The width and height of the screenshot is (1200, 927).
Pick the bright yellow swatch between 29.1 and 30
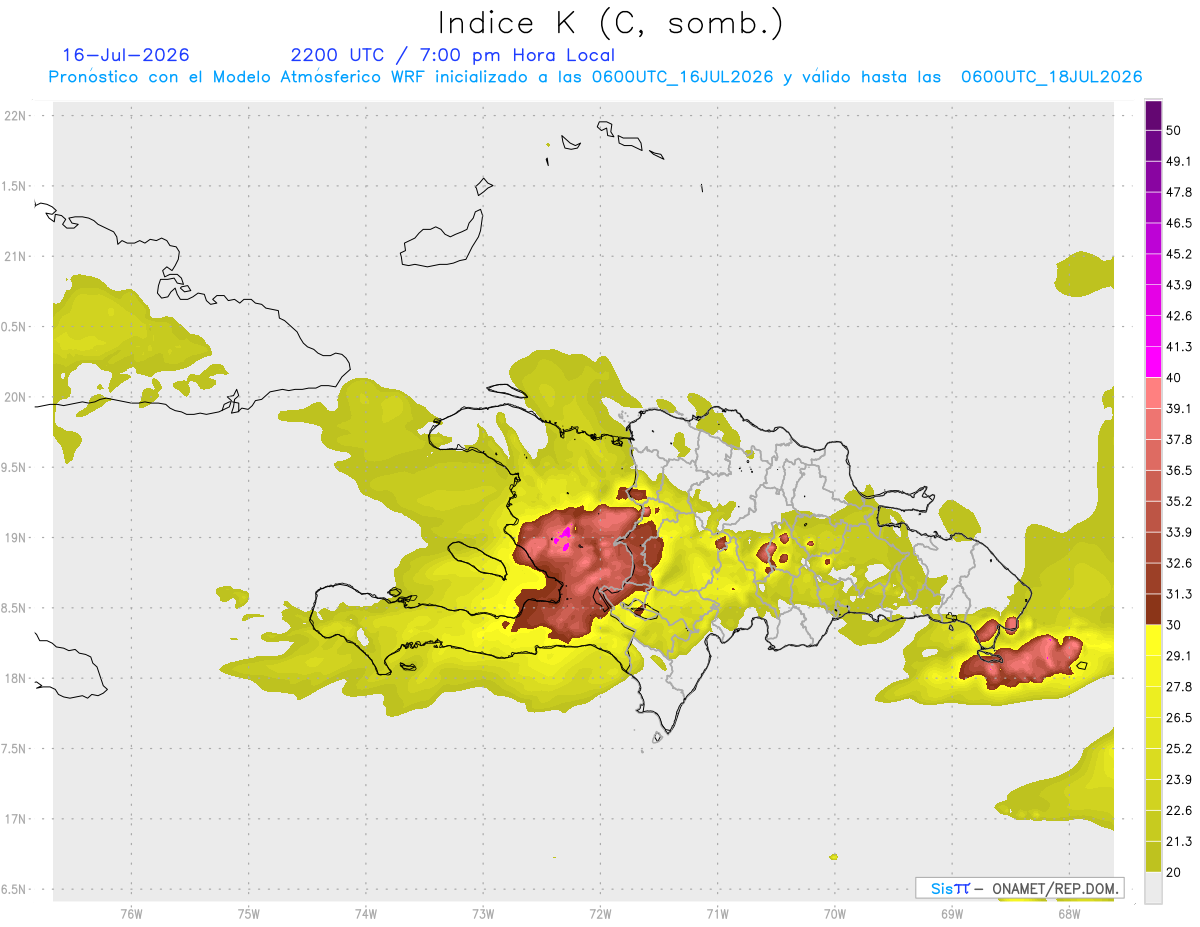coord(1154,641)
